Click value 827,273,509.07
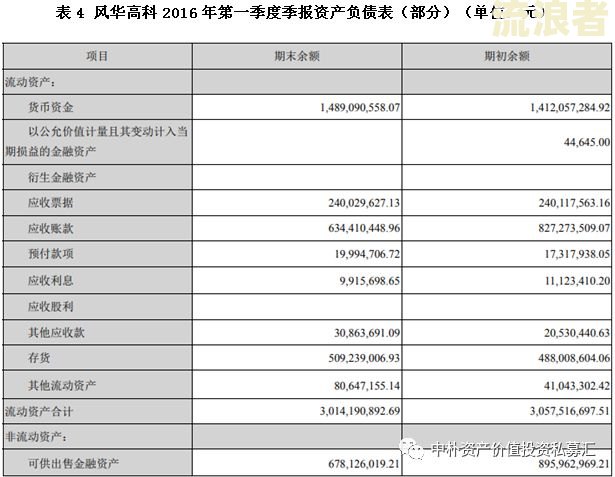 tap(574, 228)
